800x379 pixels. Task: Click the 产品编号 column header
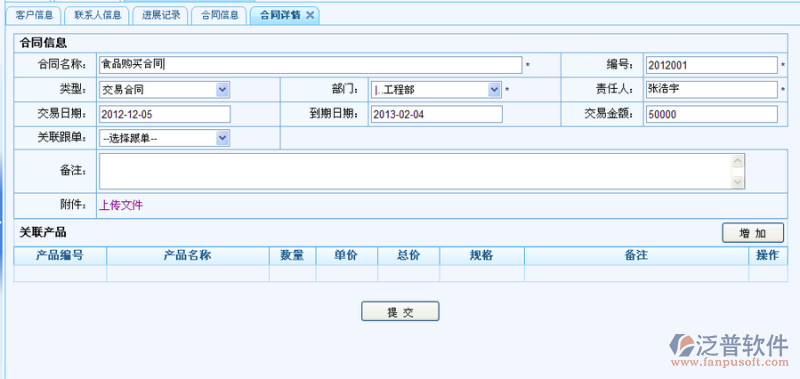[x=60, y=256]
